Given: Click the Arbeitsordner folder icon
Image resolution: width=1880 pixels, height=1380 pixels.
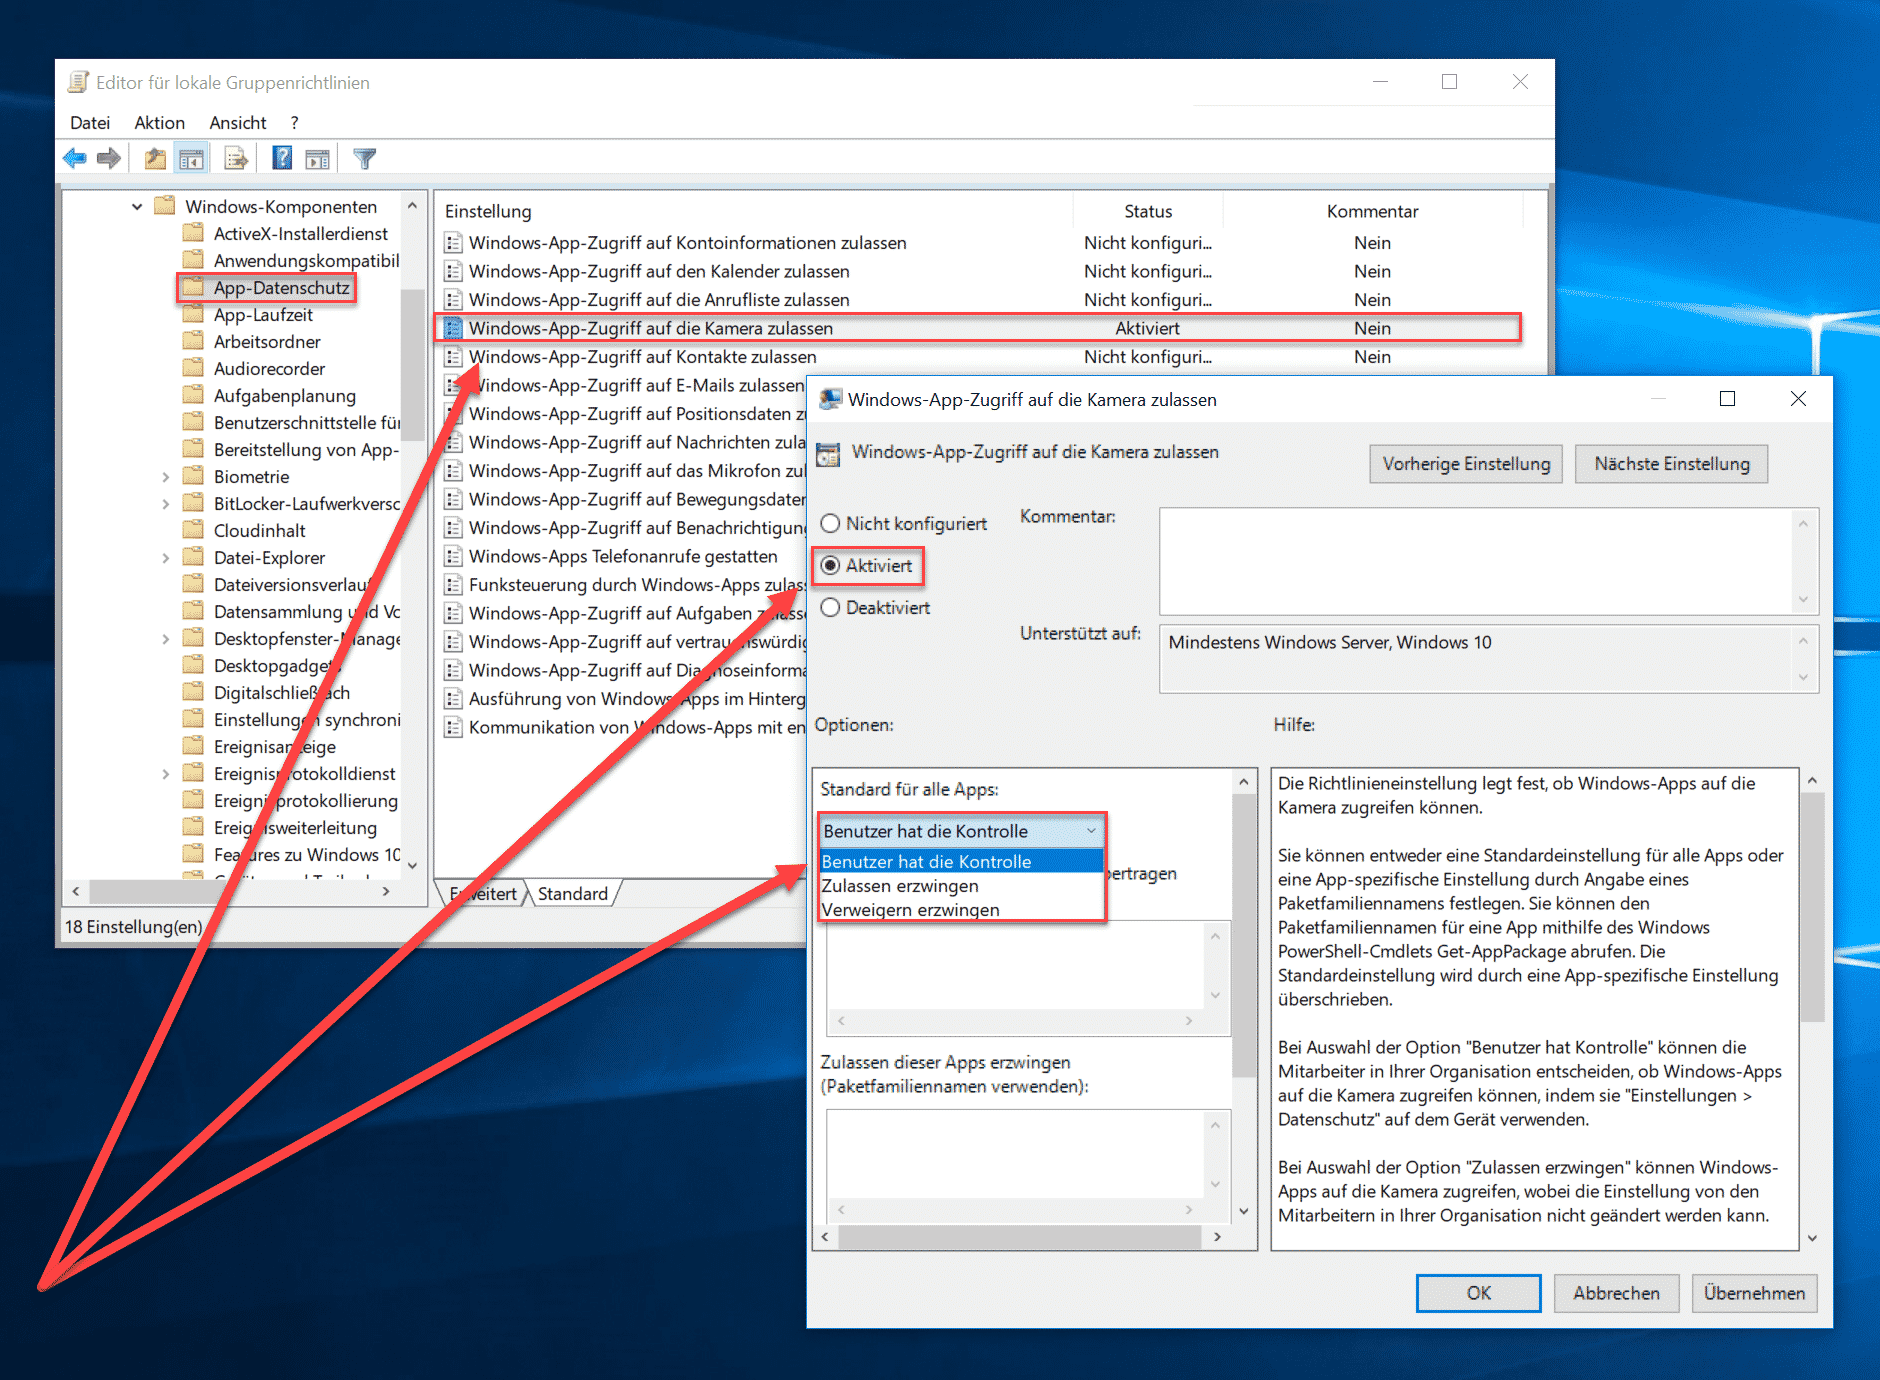Looking at the screenshot, I should (193, 341).
